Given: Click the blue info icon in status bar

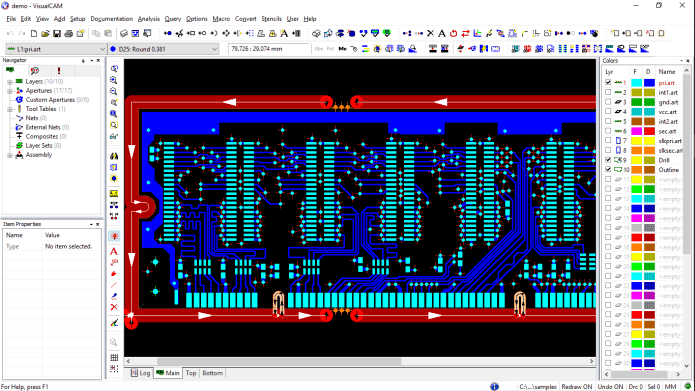Looking at the screenshot, I should [494, 387].
